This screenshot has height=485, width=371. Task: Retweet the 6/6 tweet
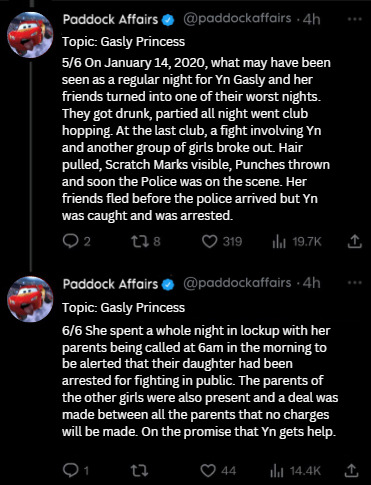pos(139,470)
